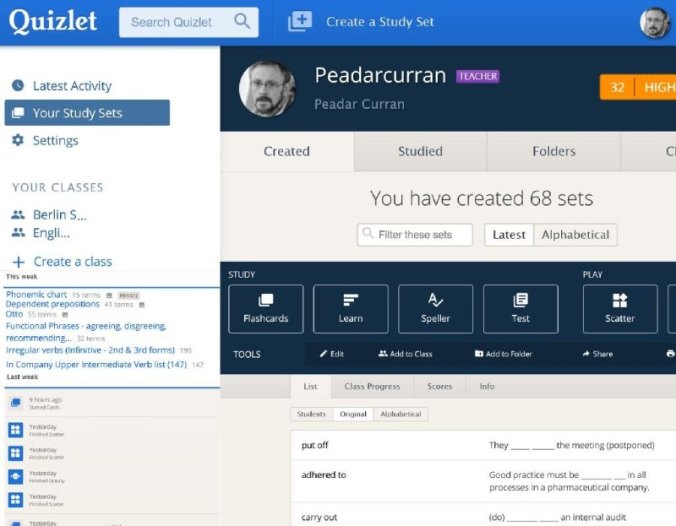
Task: Click the Create a Study Set plus icon
Action: (300, 21)
